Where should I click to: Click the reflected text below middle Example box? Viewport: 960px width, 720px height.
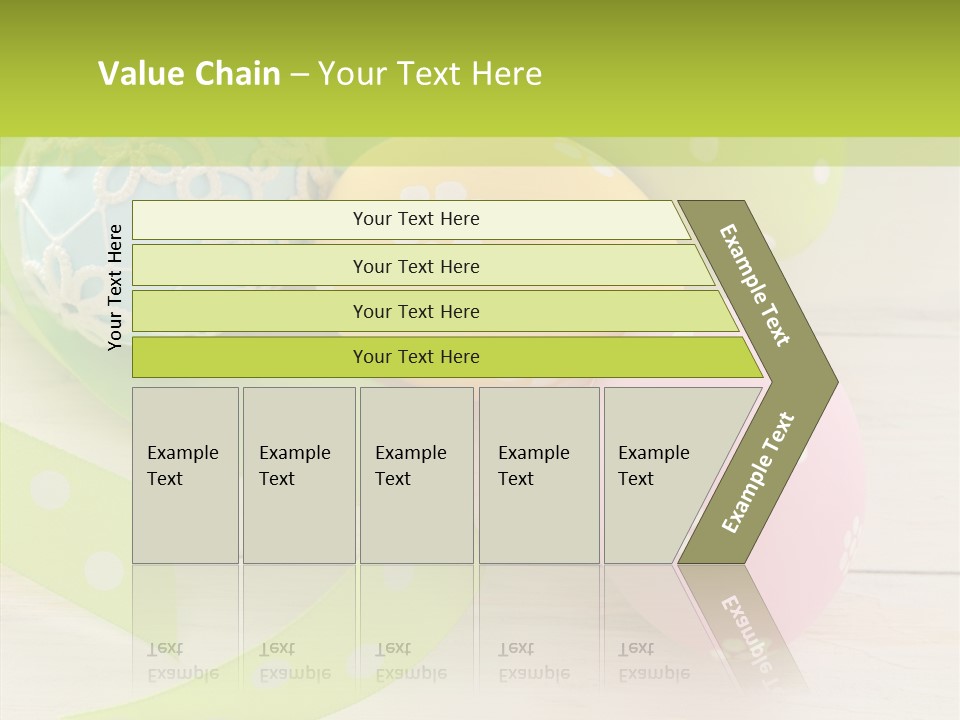[411, 660]
